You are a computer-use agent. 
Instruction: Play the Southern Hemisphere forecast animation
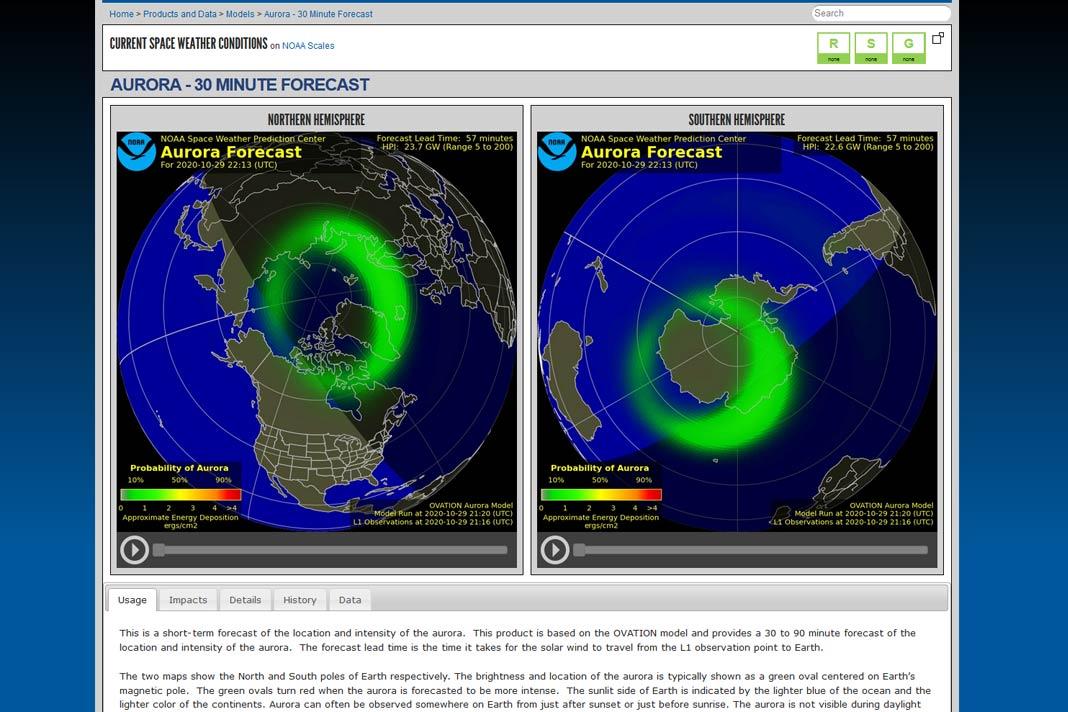(x=554, y=550)
